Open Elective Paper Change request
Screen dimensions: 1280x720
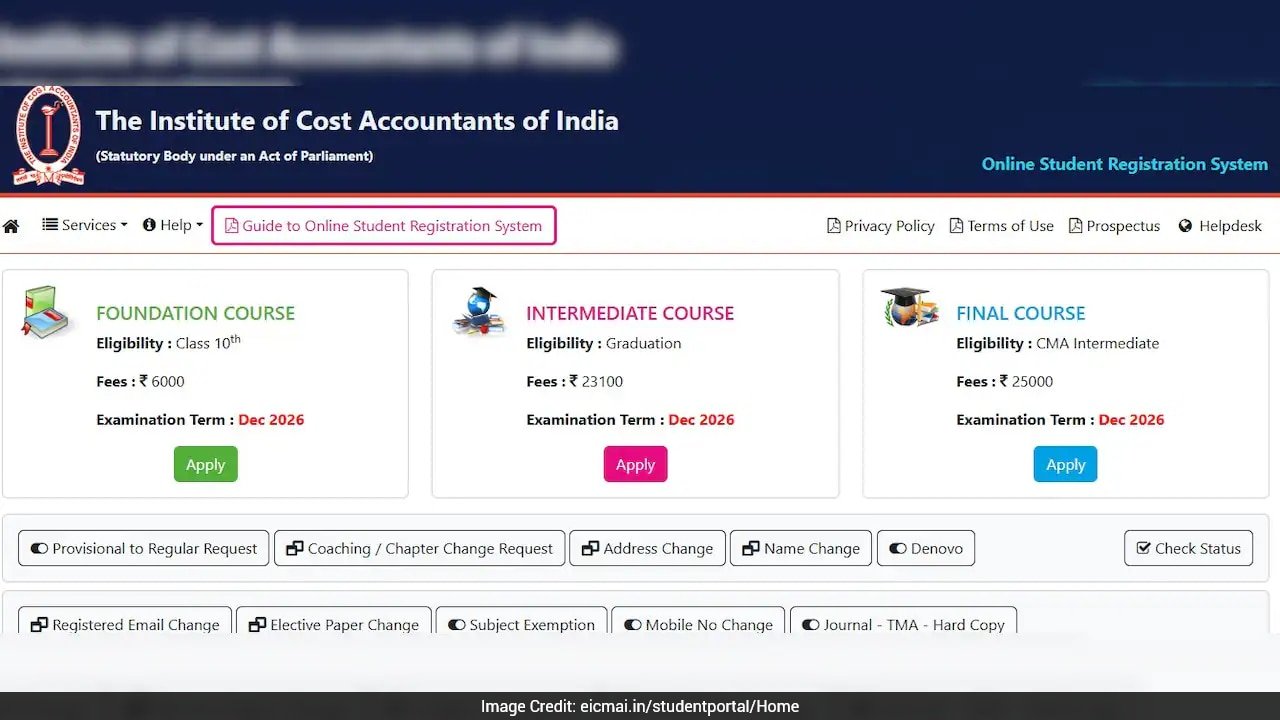[334, 621]
